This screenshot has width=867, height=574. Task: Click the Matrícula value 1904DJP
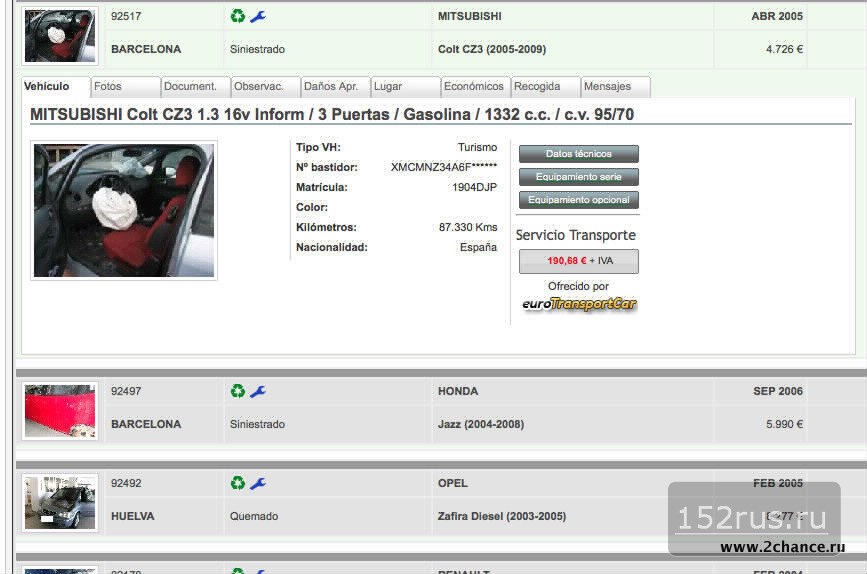coord(474,187)
